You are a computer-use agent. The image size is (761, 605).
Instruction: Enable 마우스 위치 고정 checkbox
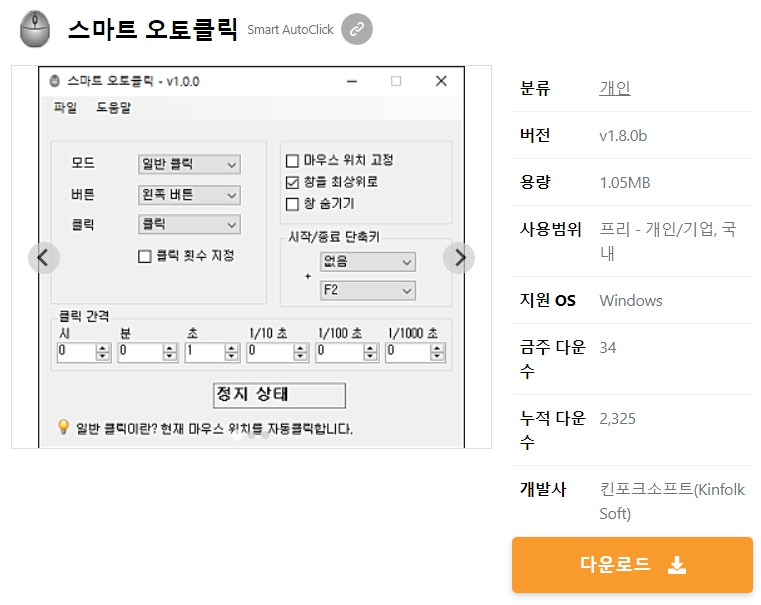point(292,161)
